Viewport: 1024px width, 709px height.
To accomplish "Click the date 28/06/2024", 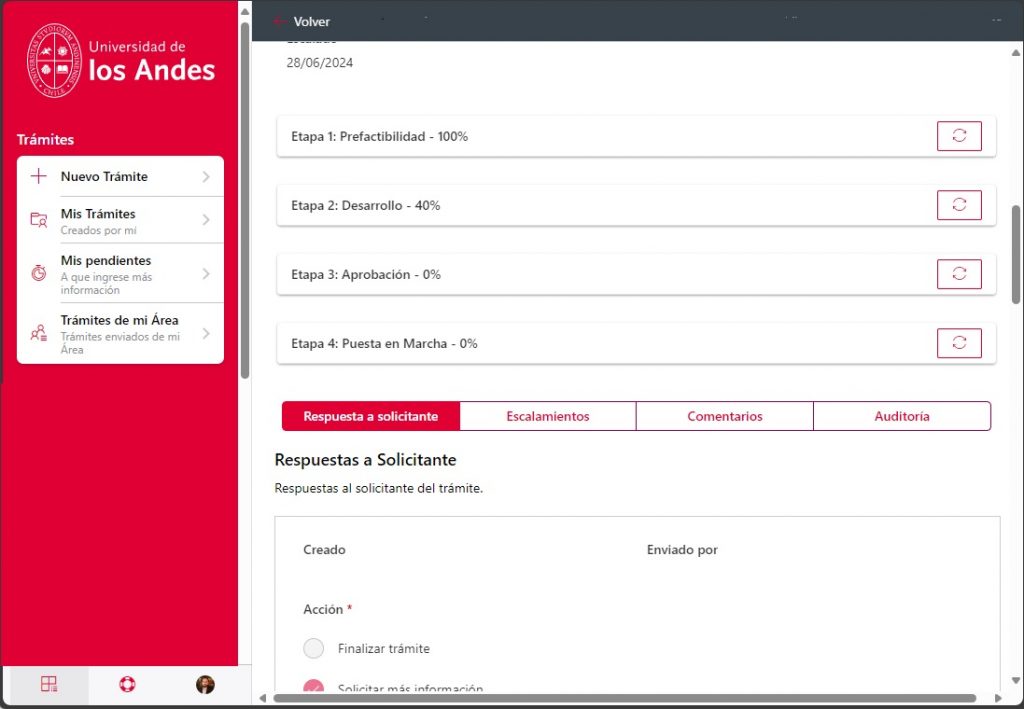I will click(319, 63).
